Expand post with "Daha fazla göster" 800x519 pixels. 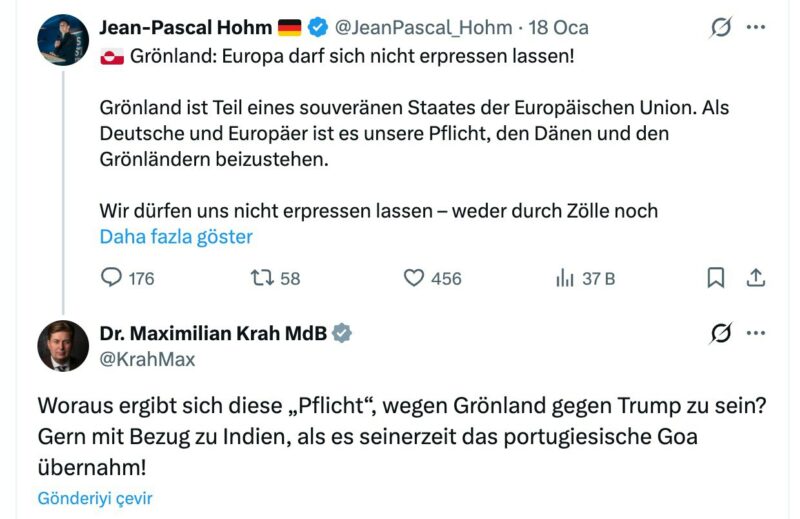coord(176,237)
